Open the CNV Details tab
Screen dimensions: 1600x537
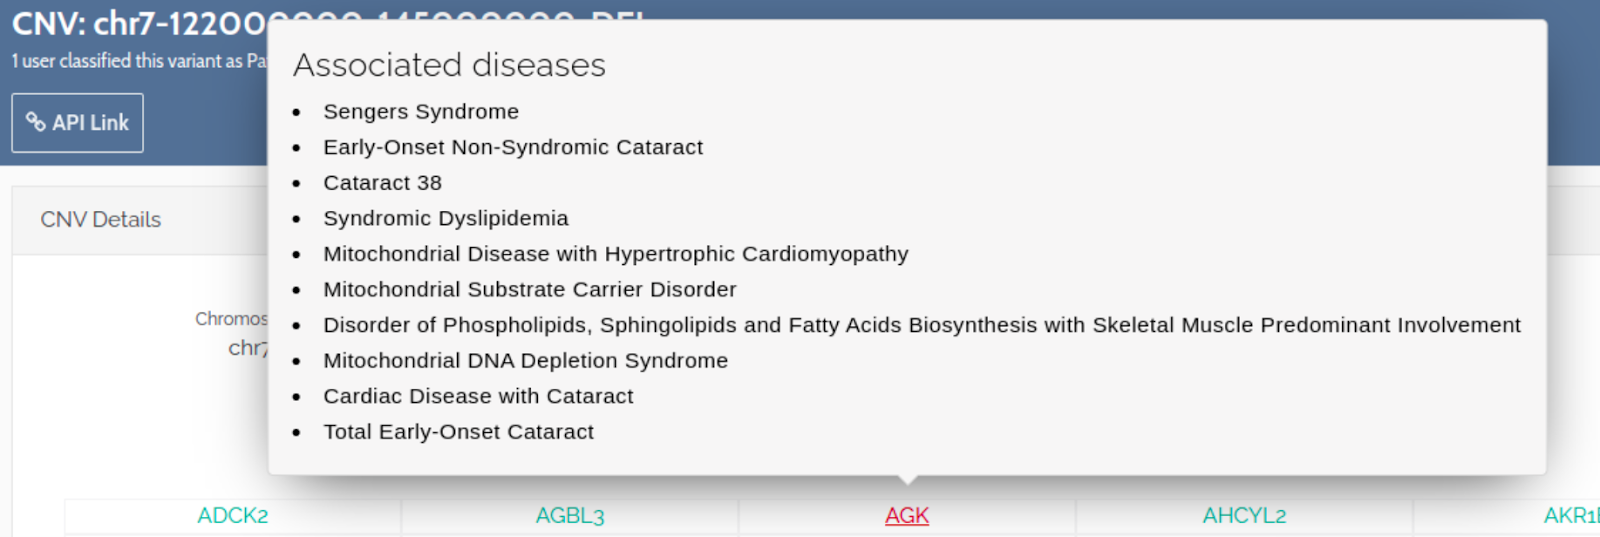[x=100, y=220]
